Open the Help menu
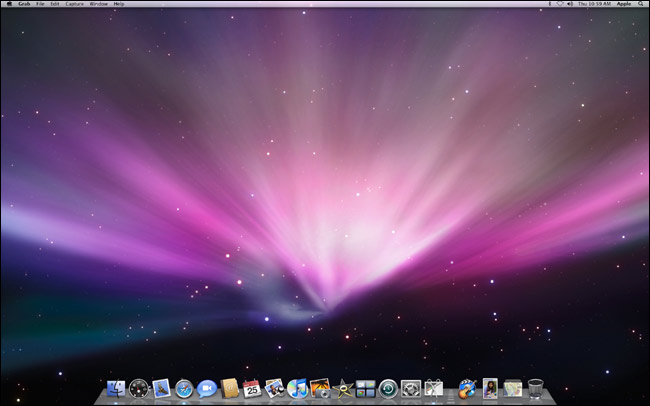 click(119, 4)
